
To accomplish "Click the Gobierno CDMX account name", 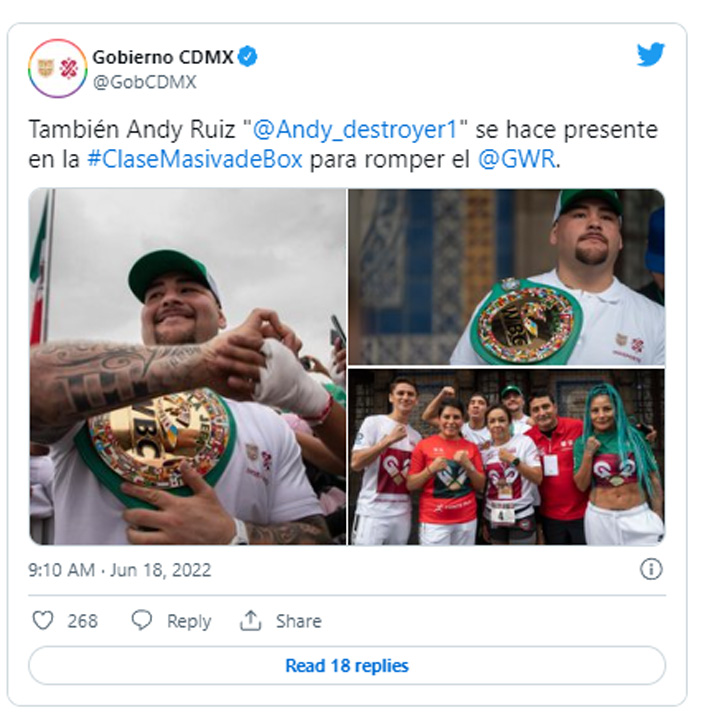I will [x=163, y=57].
